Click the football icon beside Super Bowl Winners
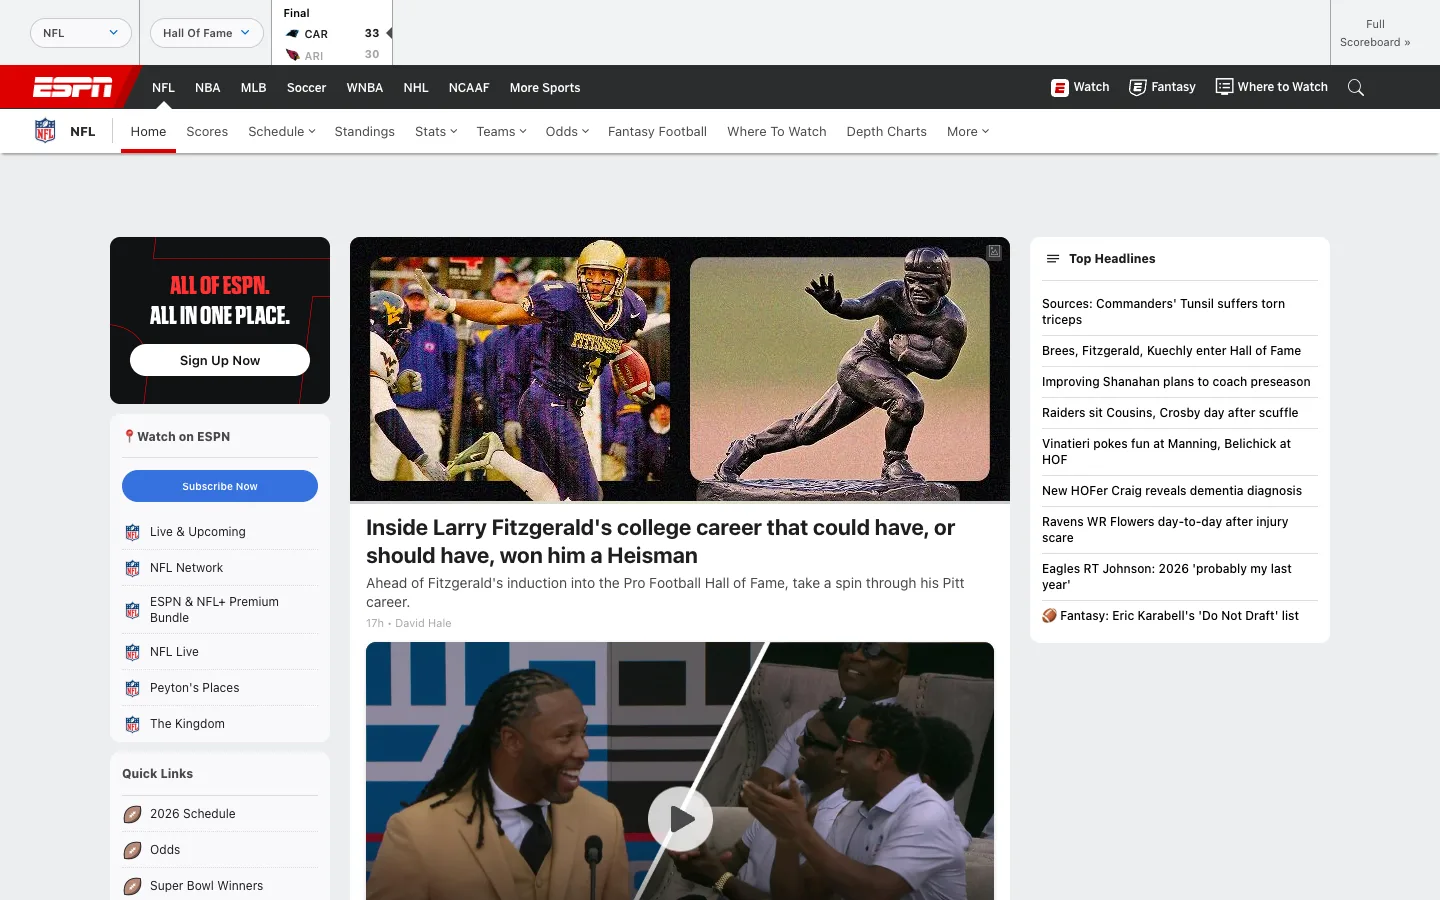 coord(132,886)
